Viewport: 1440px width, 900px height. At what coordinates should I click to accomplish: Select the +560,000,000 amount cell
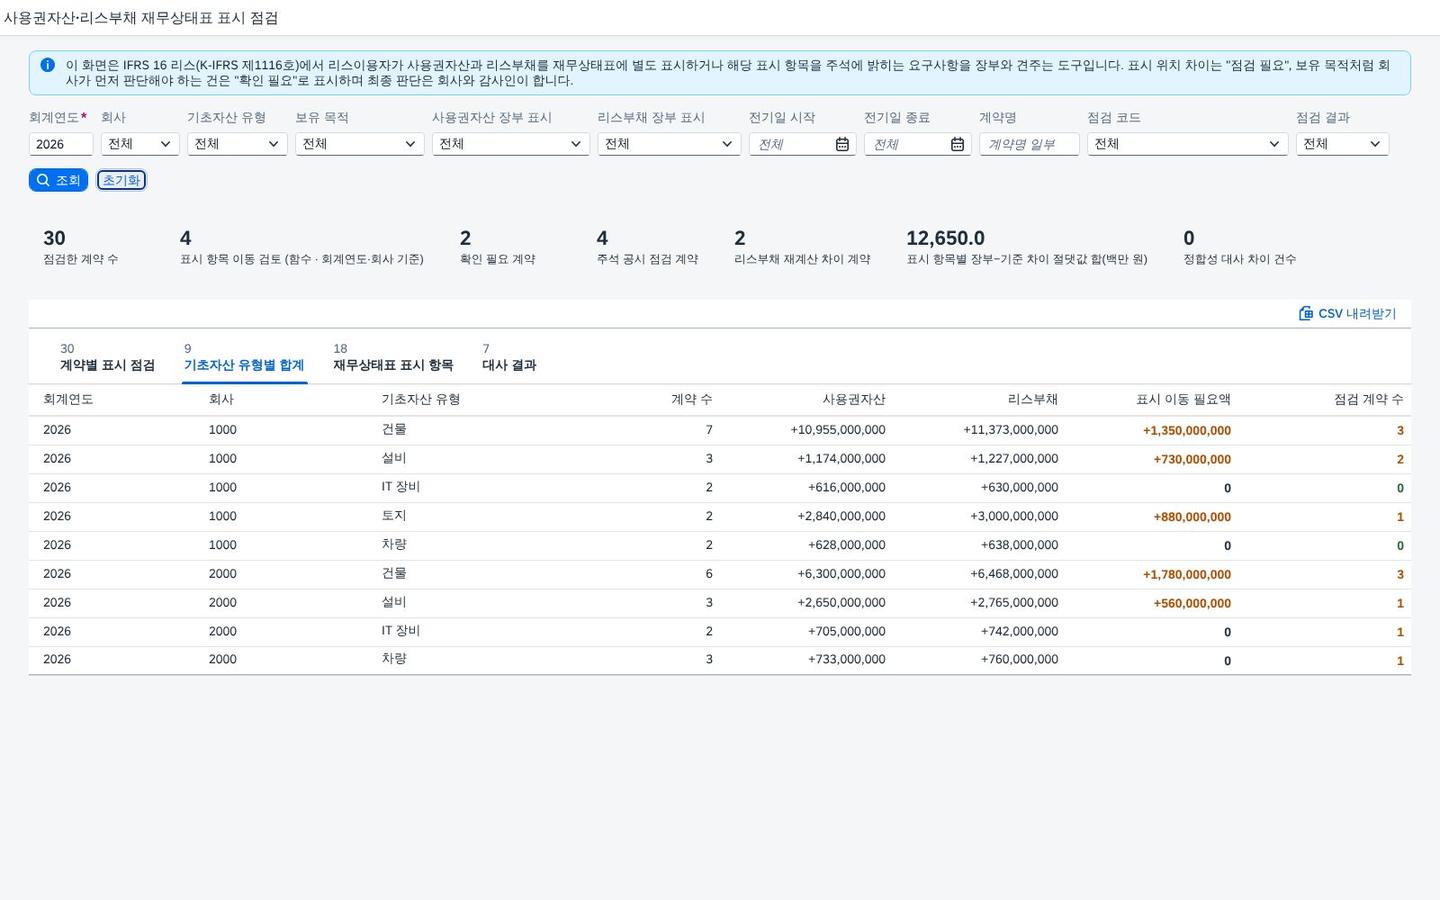(1192, 604)
